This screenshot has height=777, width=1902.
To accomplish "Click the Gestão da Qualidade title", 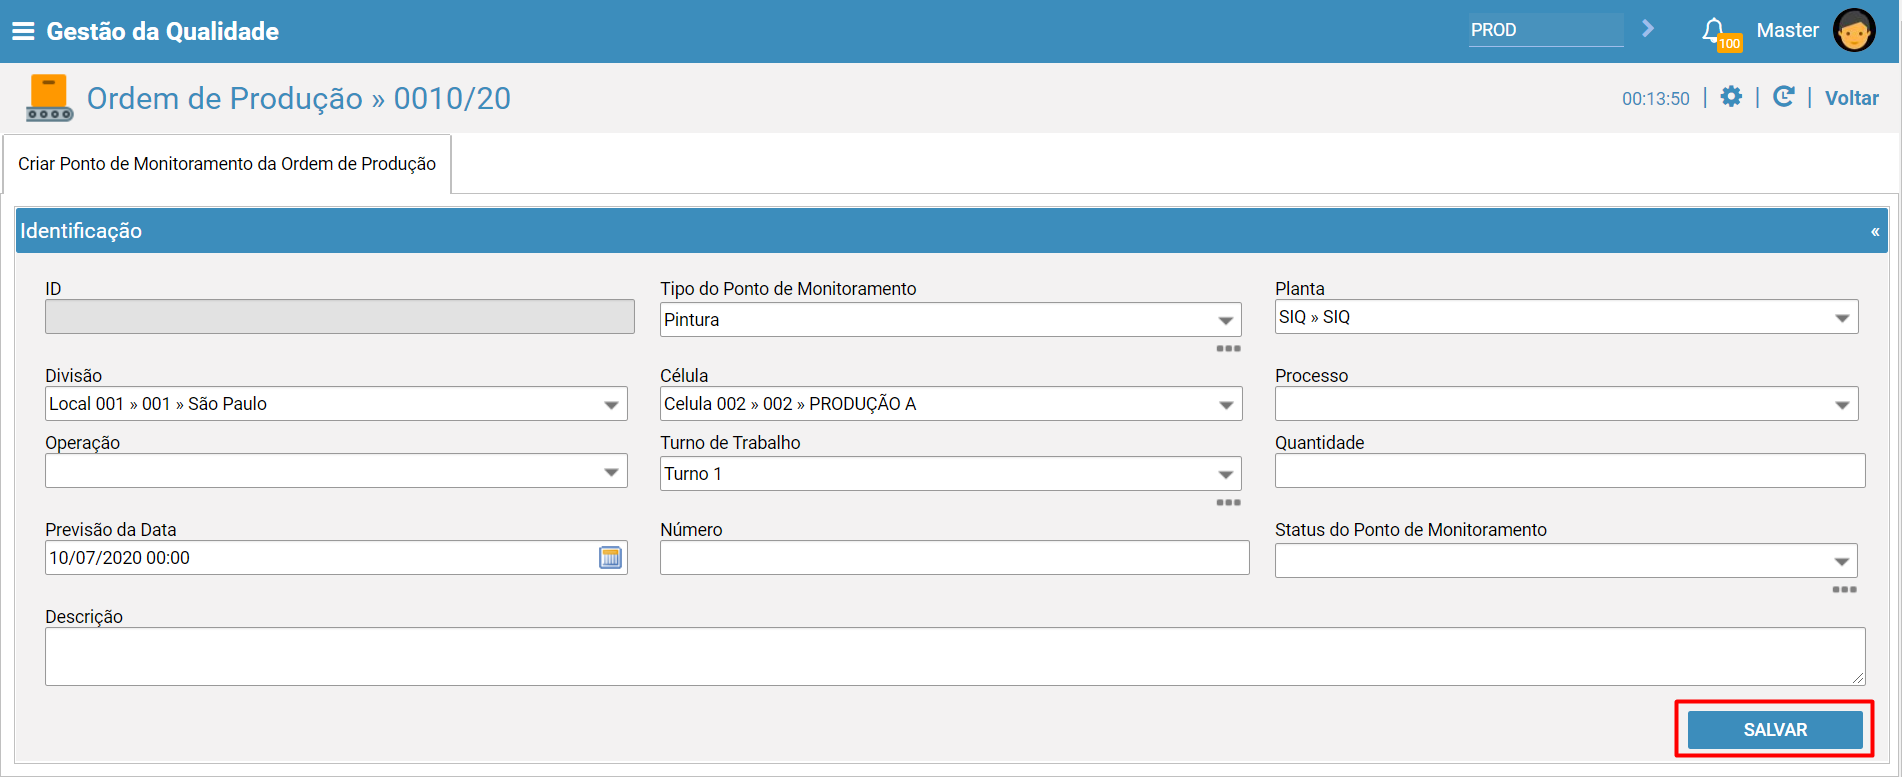I will 163,31.
